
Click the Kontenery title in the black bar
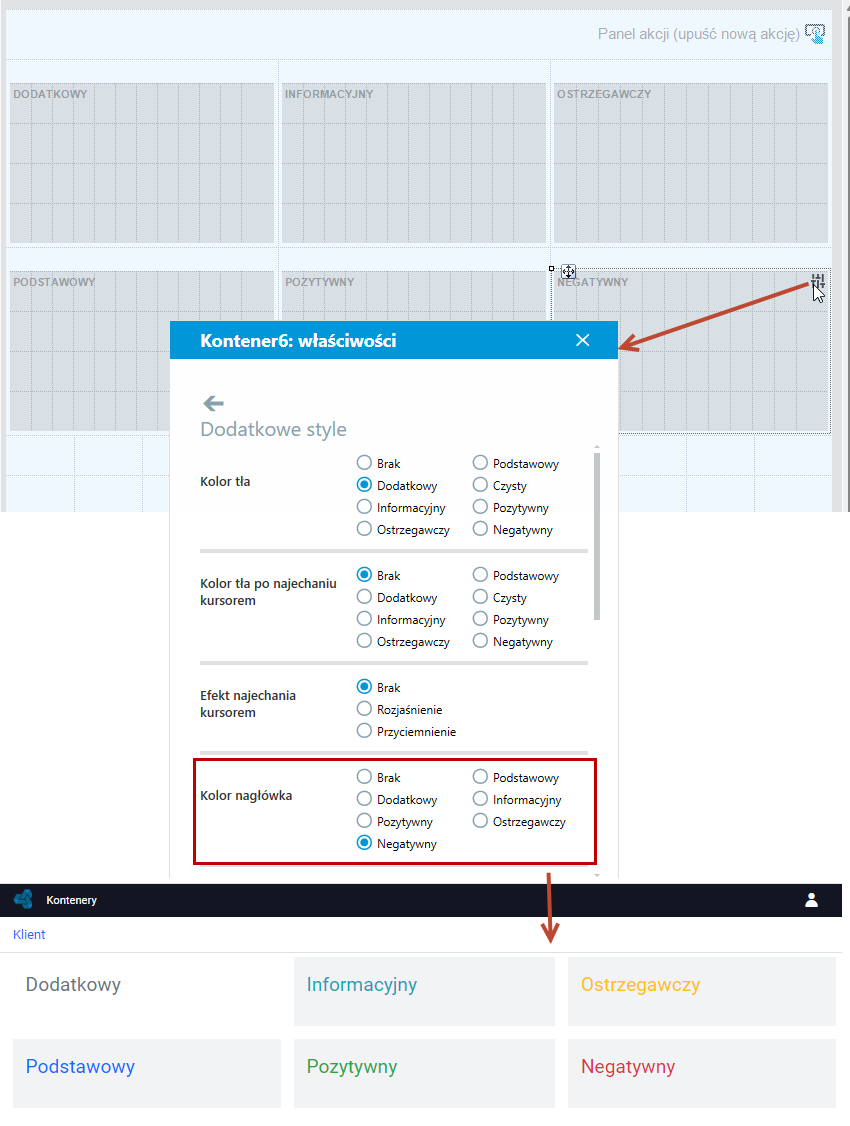click(x=71, y=900)
